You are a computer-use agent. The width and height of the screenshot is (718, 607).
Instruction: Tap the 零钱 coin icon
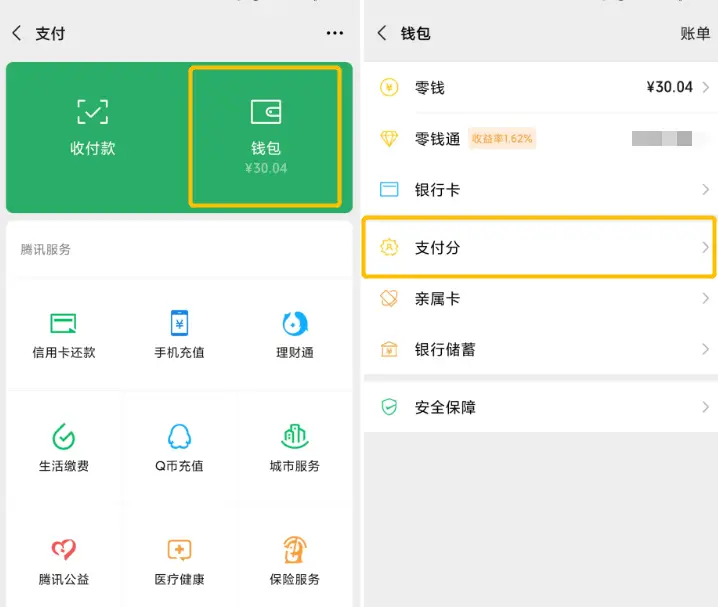tap(389, 87)
